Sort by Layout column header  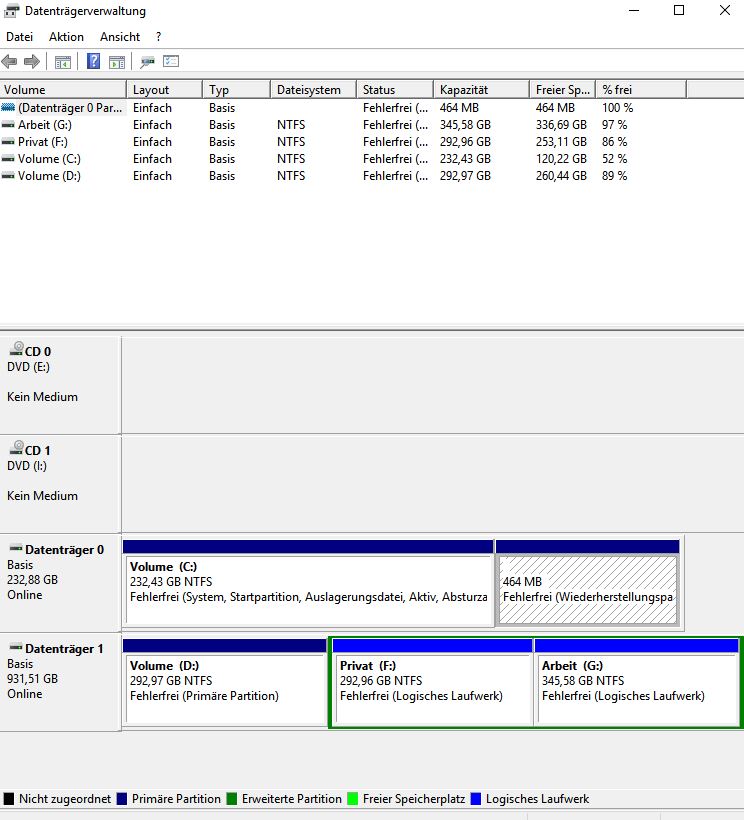[164, 89]
